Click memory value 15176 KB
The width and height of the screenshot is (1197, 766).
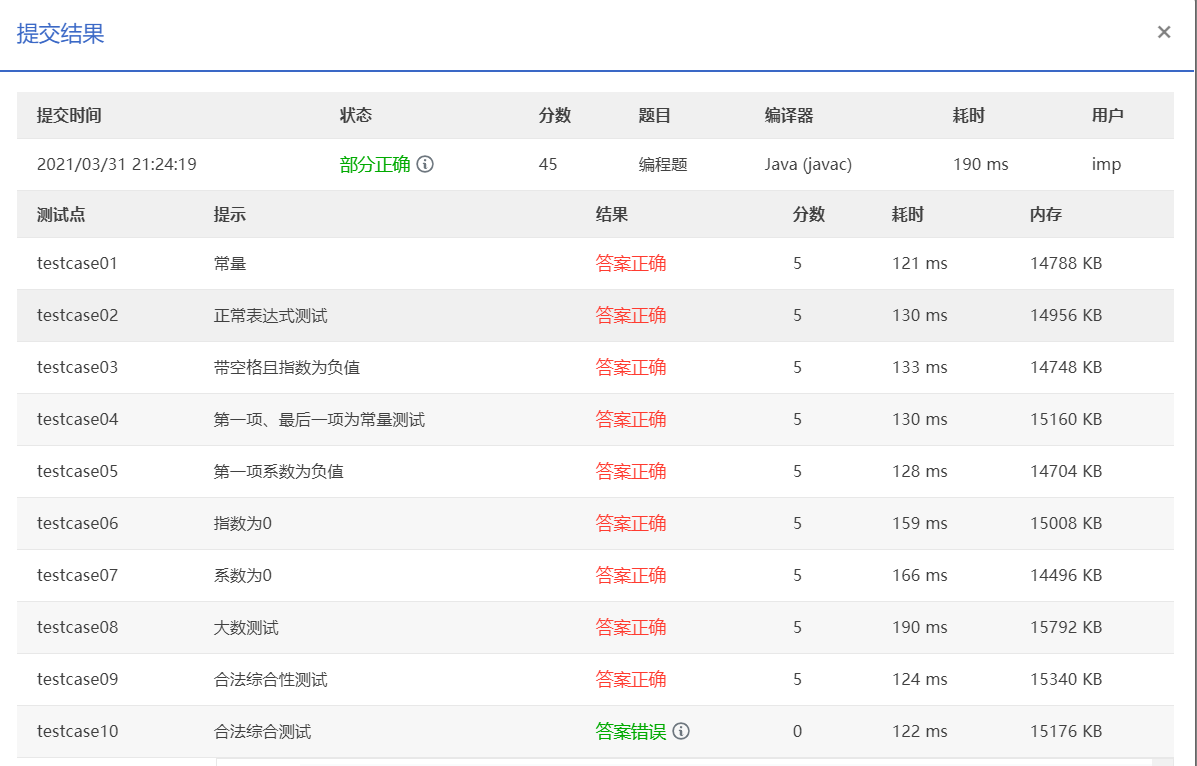coord(1066,731)
